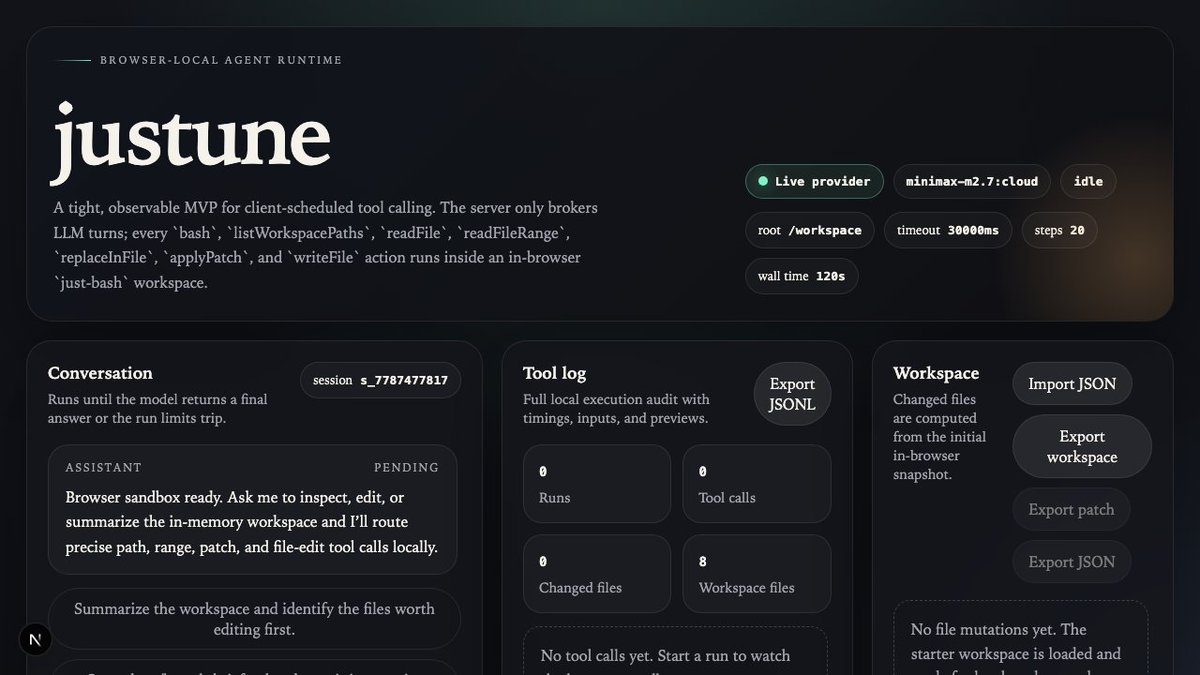Click the 'Runs until the model returns' subtitle
Image resolution: width=1200 pixels, height=675 pixels.
coord(158,409)
